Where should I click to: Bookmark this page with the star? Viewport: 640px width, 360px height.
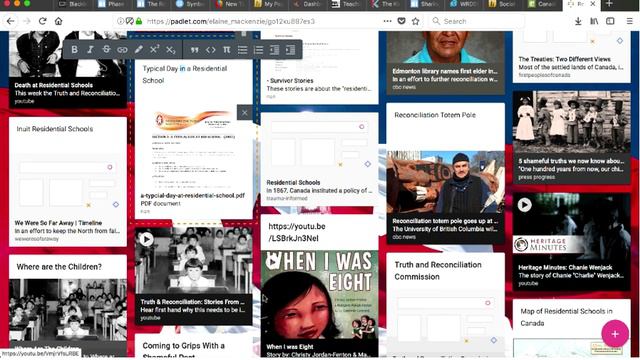[416, 21]
